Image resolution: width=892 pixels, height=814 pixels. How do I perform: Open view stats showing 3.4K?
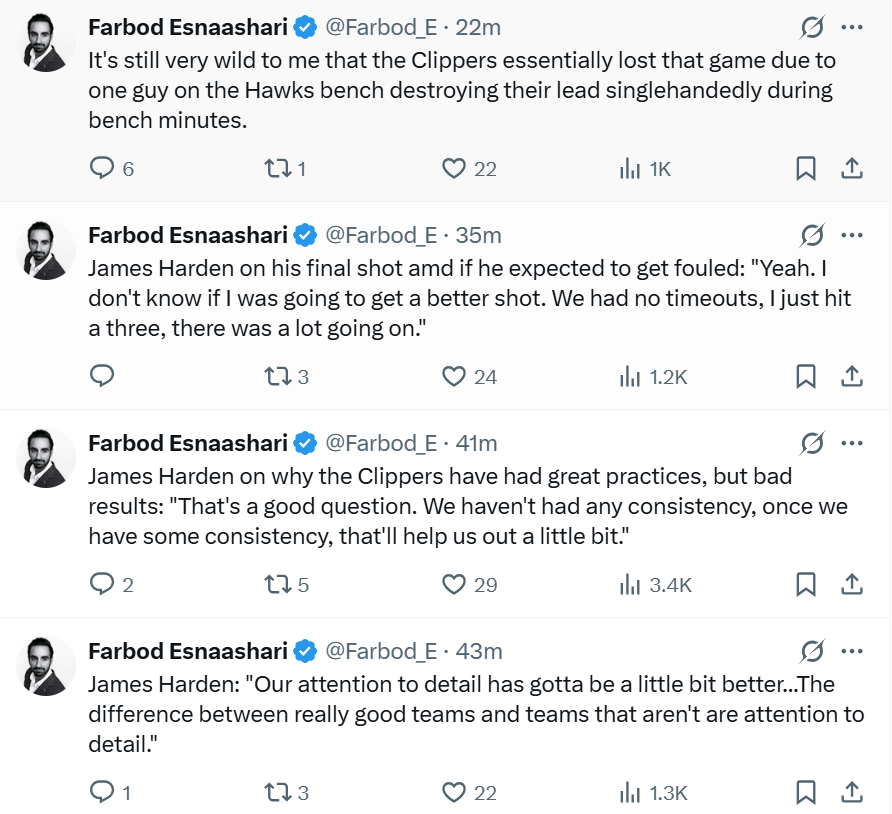[x=630, y=585]
